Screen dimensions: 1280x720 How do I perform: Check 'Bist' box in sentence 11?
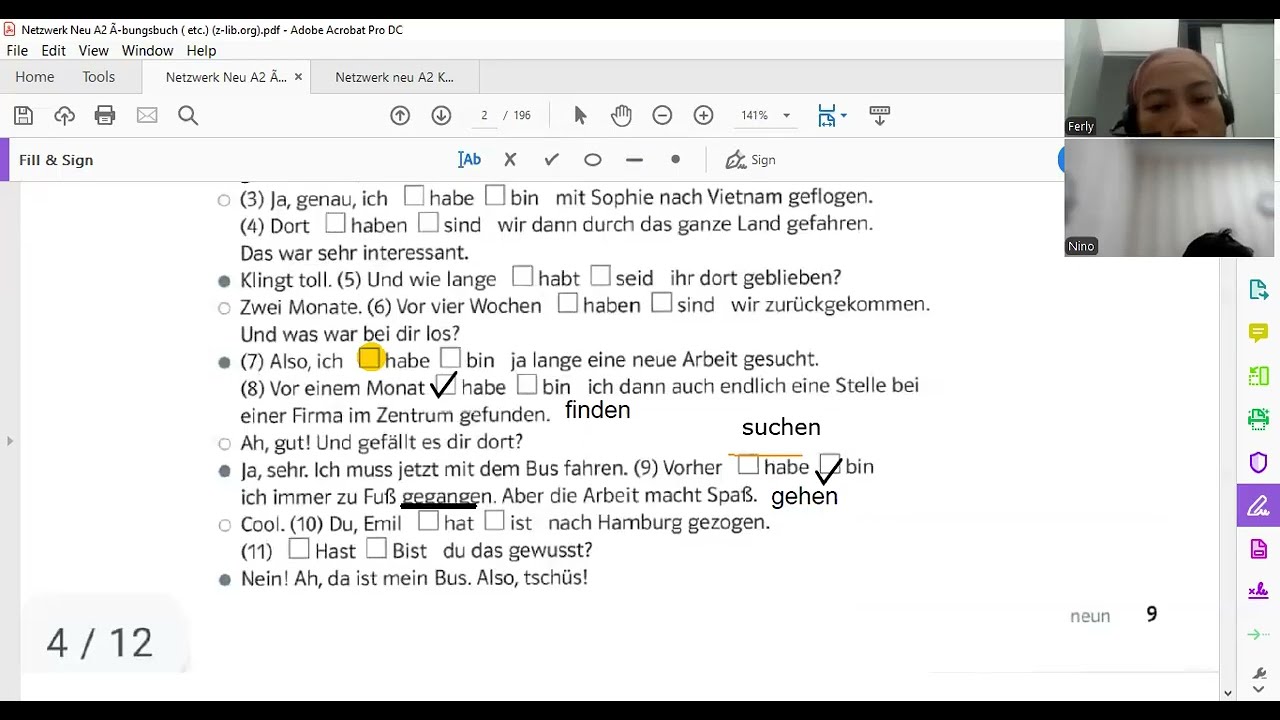click(x=376, y=548)
